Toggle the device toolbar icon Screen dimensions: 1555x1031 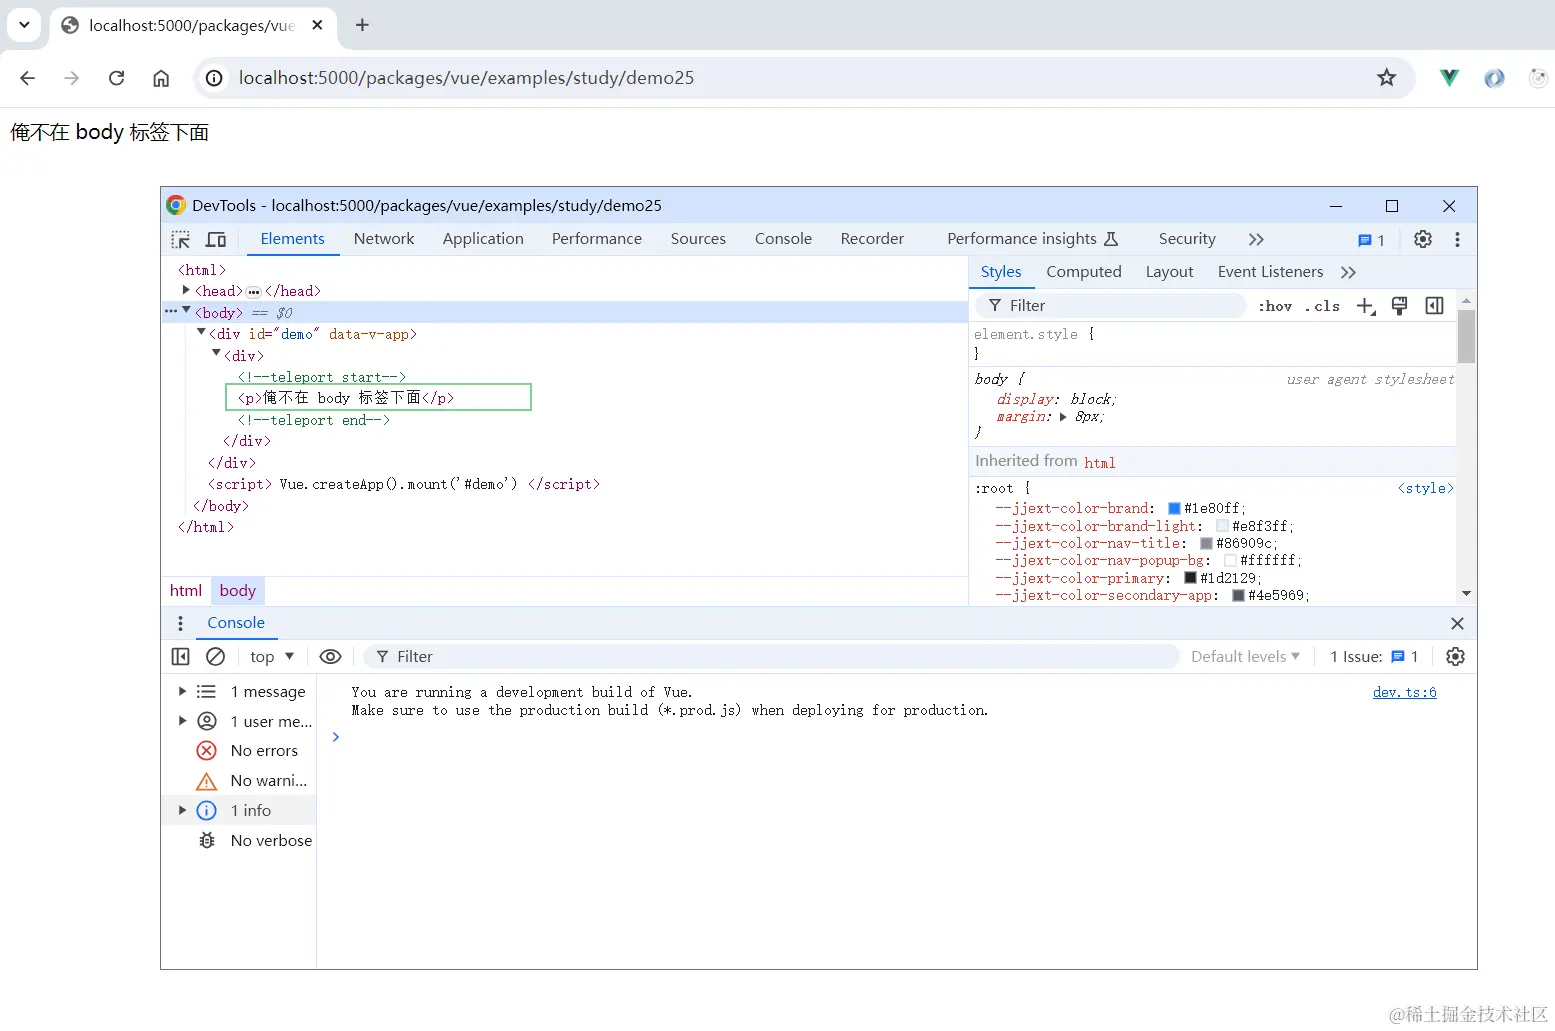216,240
